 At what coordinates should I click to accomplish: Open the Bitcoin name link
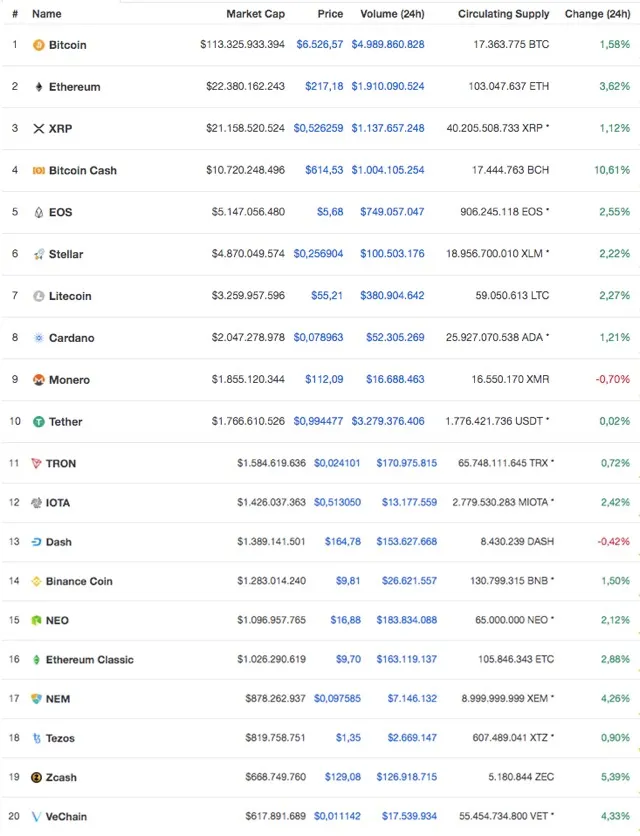[68, 45]
